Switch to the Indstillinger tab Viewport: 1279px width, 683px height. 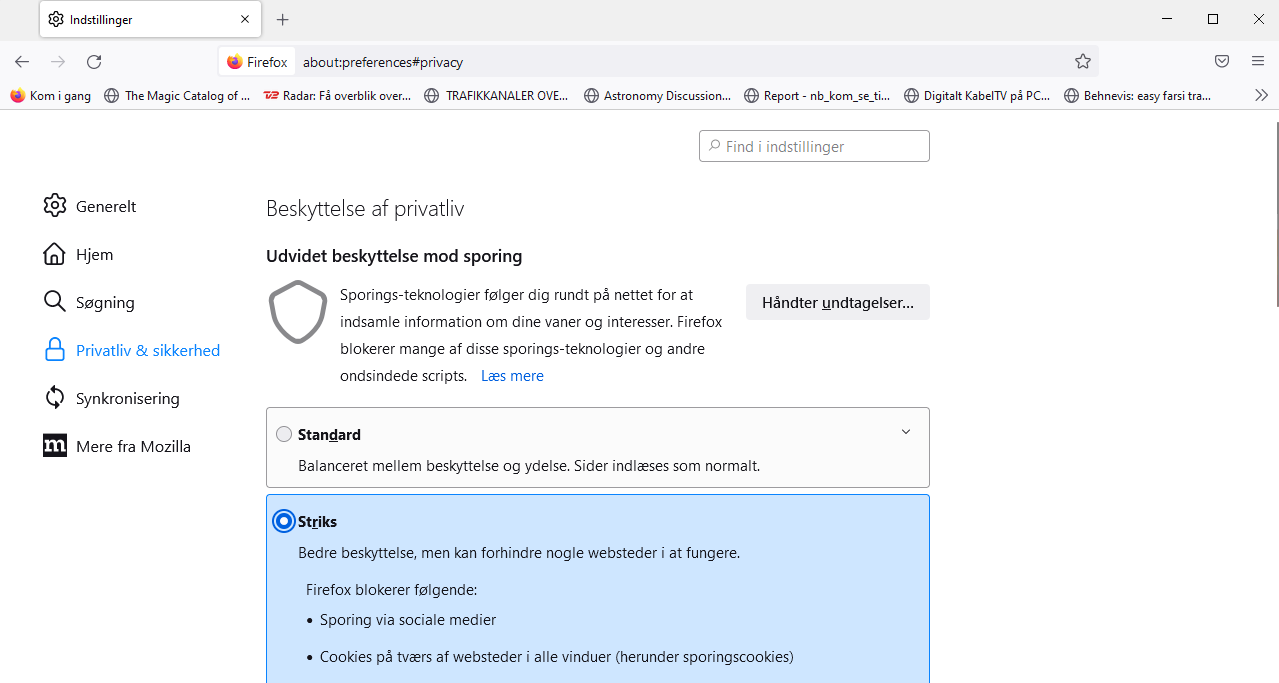tap(101, 18)
